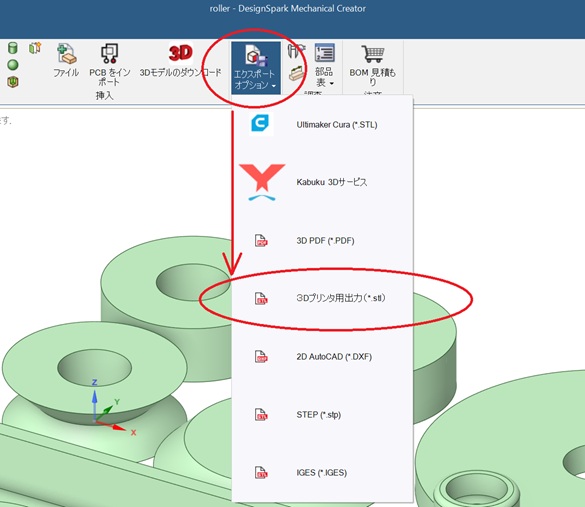
Task: Click title text 'roller - DesignSpark Mechanical Creator'
Action: [x=287, y=9]
